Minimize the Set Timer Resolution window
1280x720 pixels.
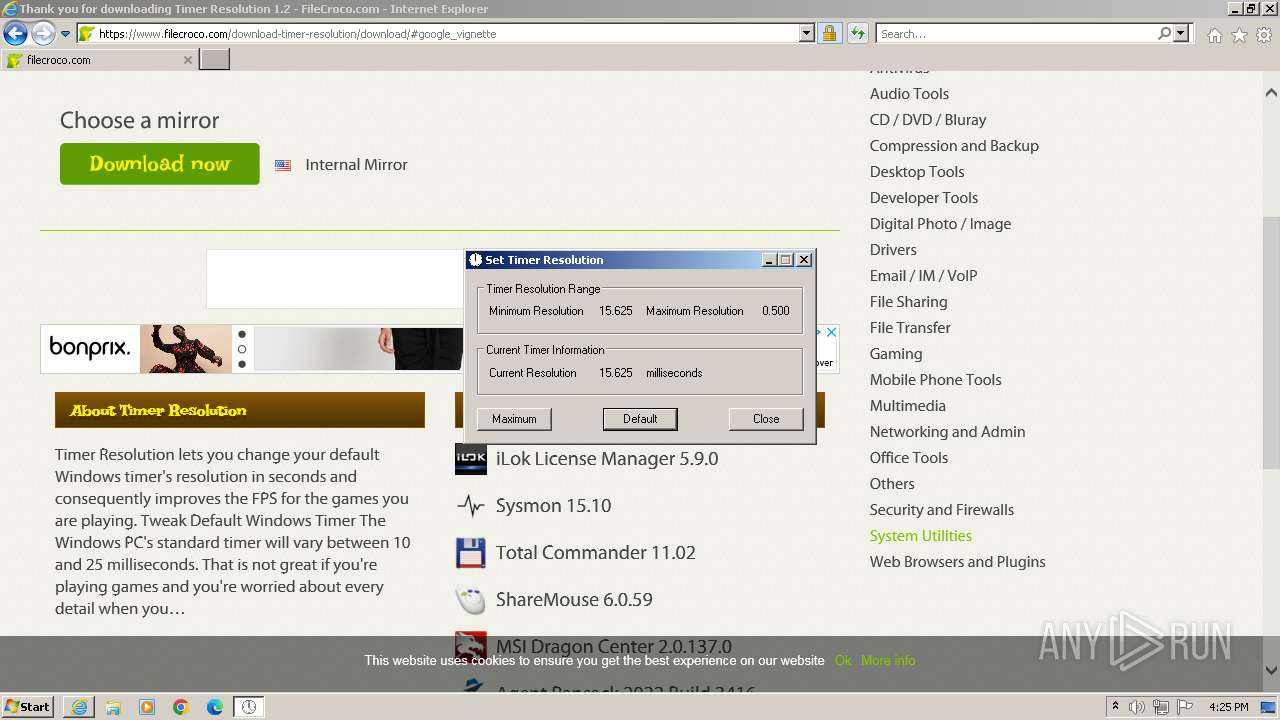coord(769,260)
